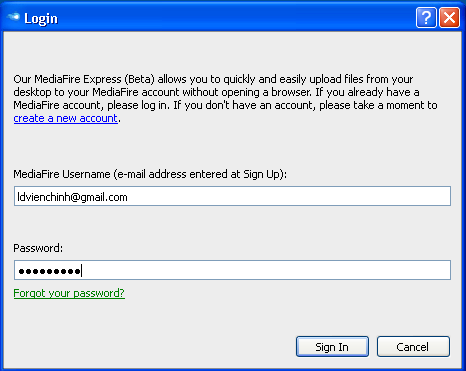This screenshot has width=466, height=371.
Task: Follow the Forgot your password? link
Action: [69, 293]
